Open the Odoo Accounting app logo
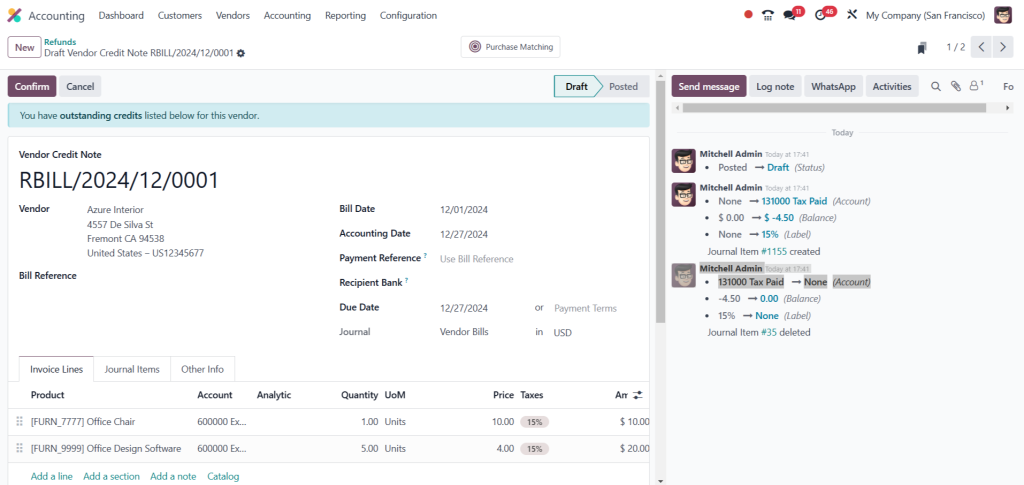1024x485 pixels. pos(14,15)
